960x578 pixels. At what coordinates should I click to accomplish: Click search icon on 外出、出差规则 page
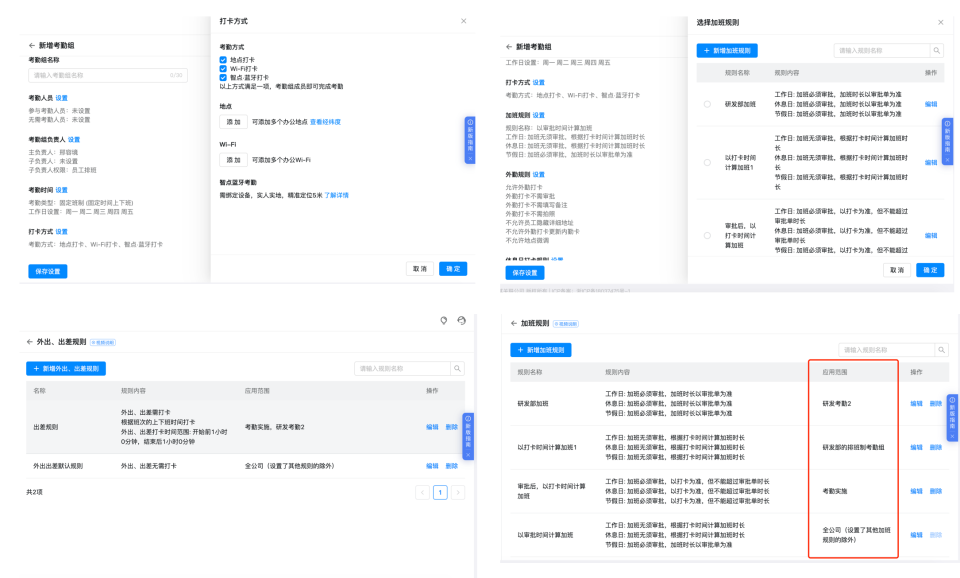coord(457,369)
